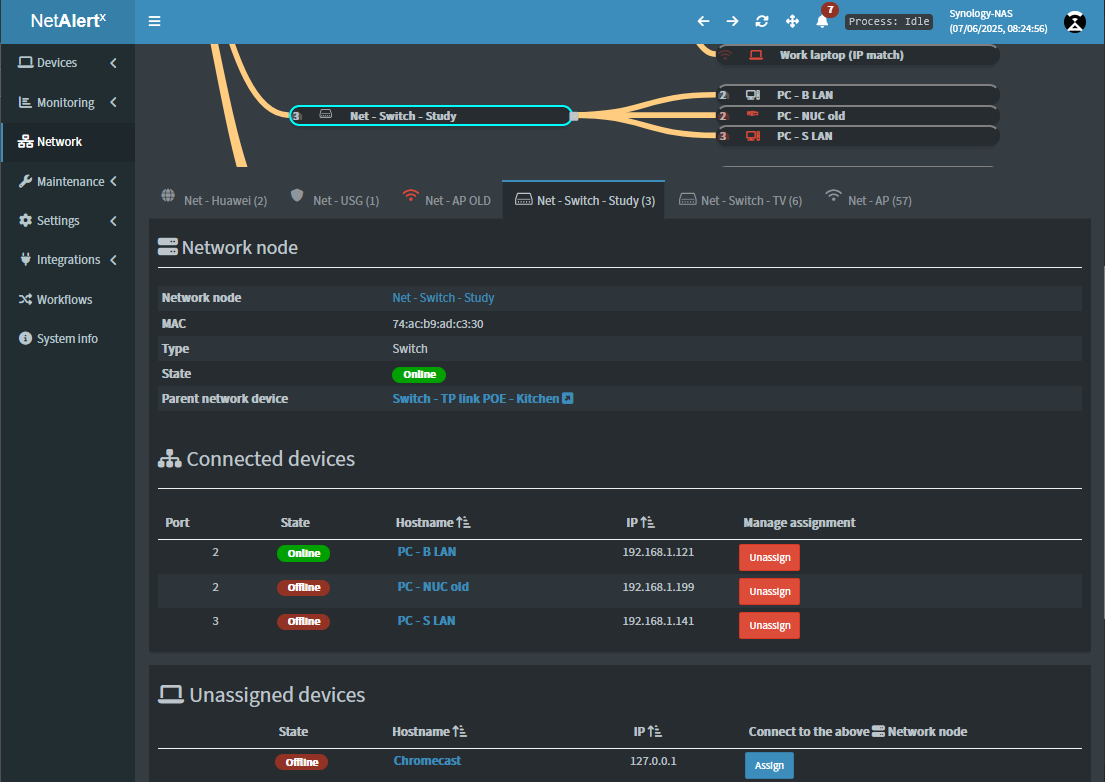Click the user profile avatar icon
Image resolution: width=1105 pixels, height=782 pixels.
pyautogui.click(x=1074, y=21)
